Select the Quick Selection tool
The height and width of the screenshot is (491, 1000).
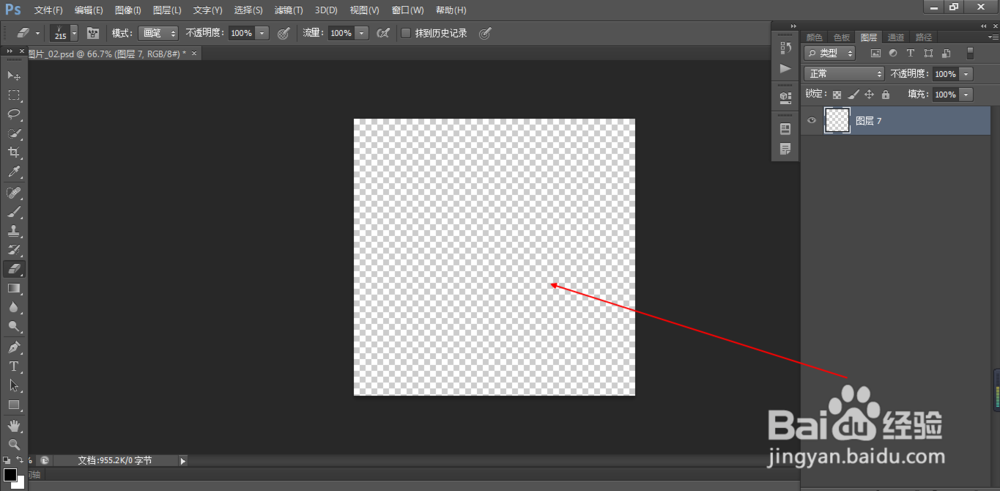(14, 133)
